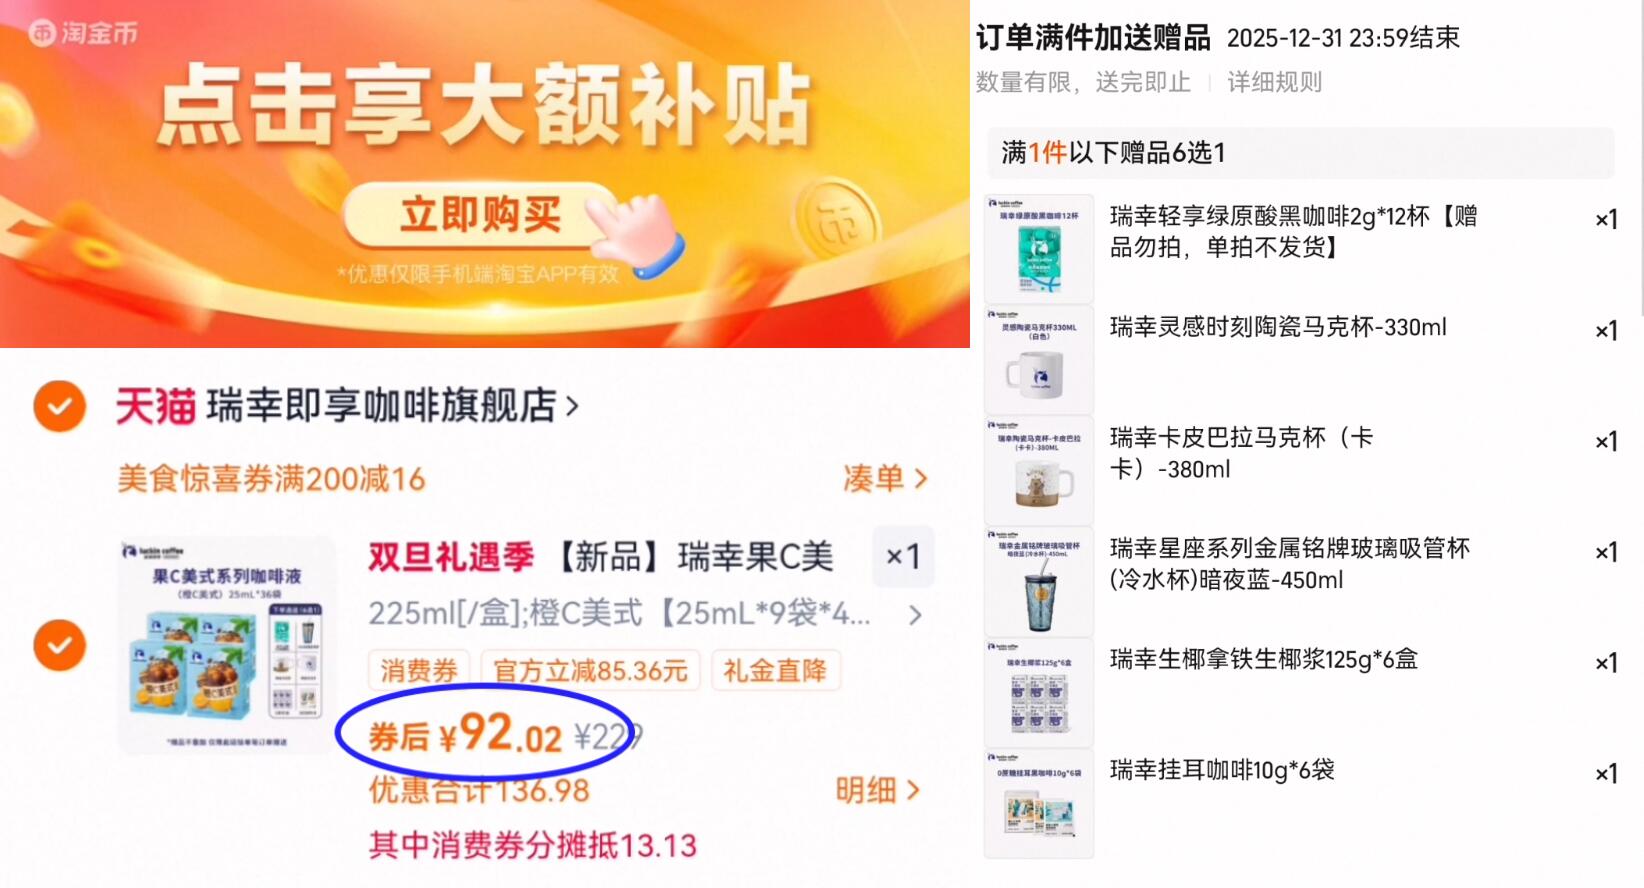Image resolution: width=1644 pixels, height=888 pixels.
Task: Open the 瑞幸轻享绿原酸黑咖啡 gift thumbnail
Action: click(1039, 249)
